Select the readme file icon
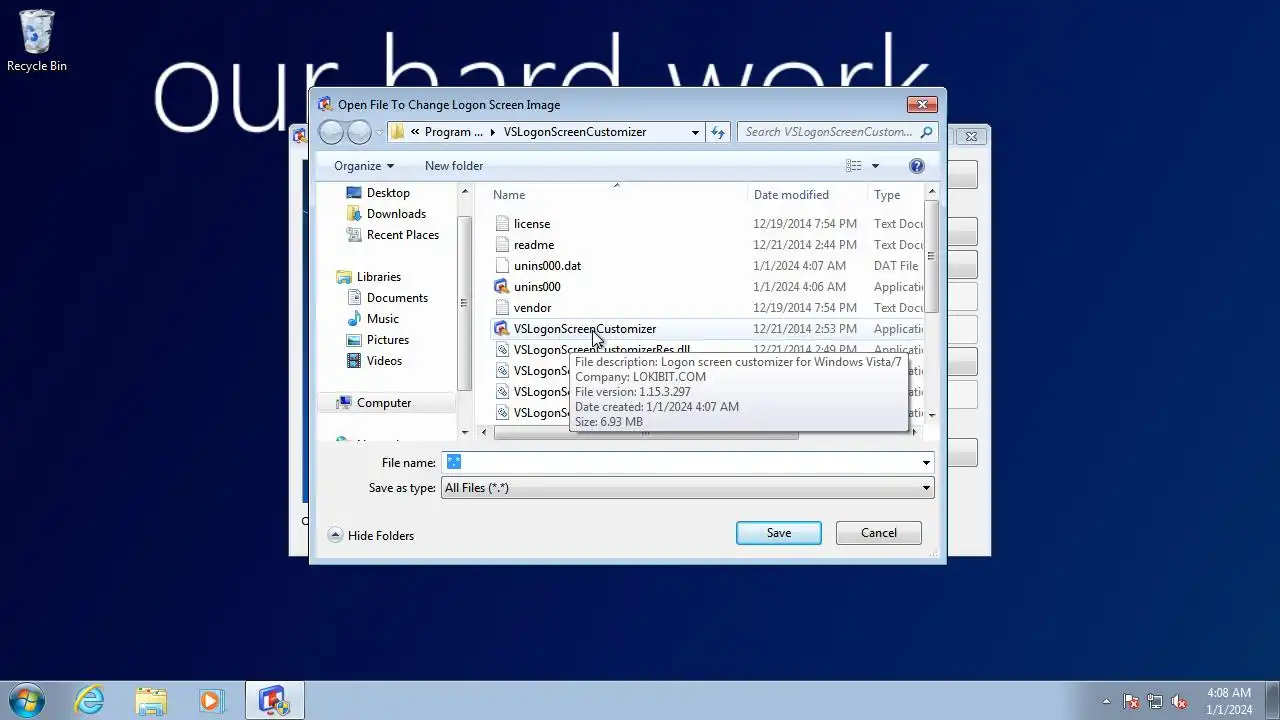Screen dimensions: 1280x720 coord(502,245)
